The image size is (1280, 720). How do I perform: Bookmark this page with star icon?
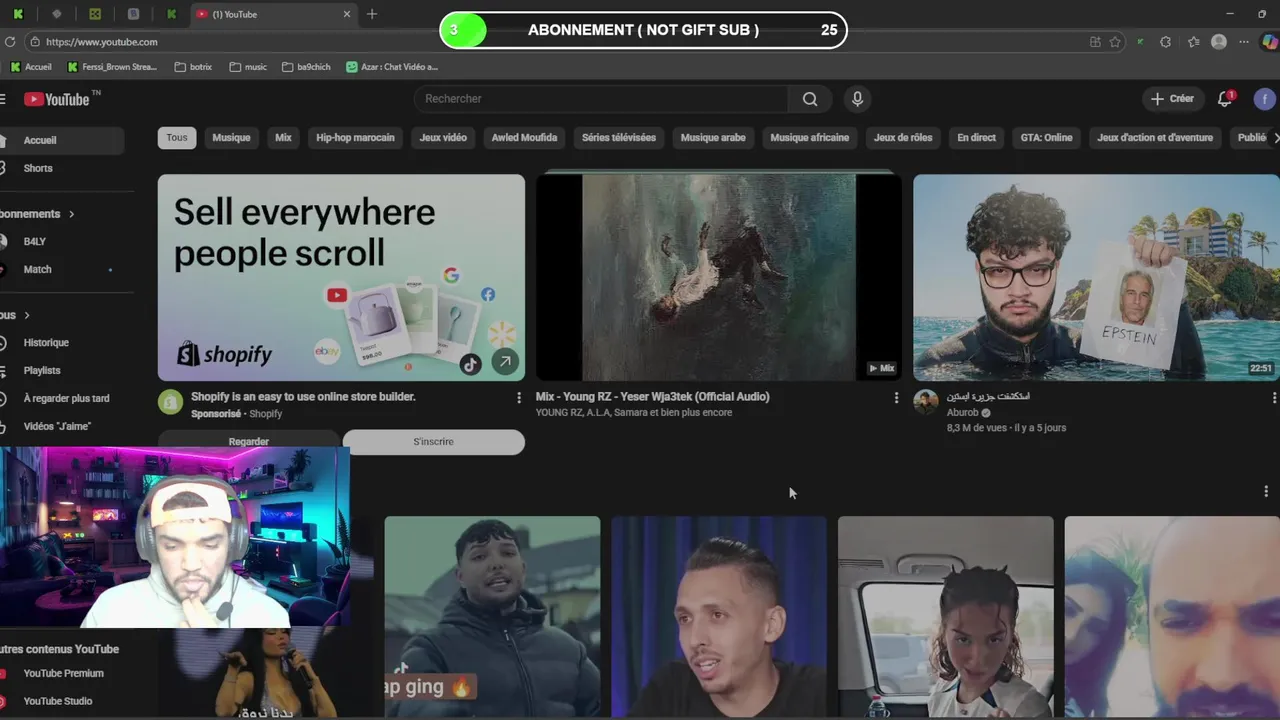(x=1115, y=42)
